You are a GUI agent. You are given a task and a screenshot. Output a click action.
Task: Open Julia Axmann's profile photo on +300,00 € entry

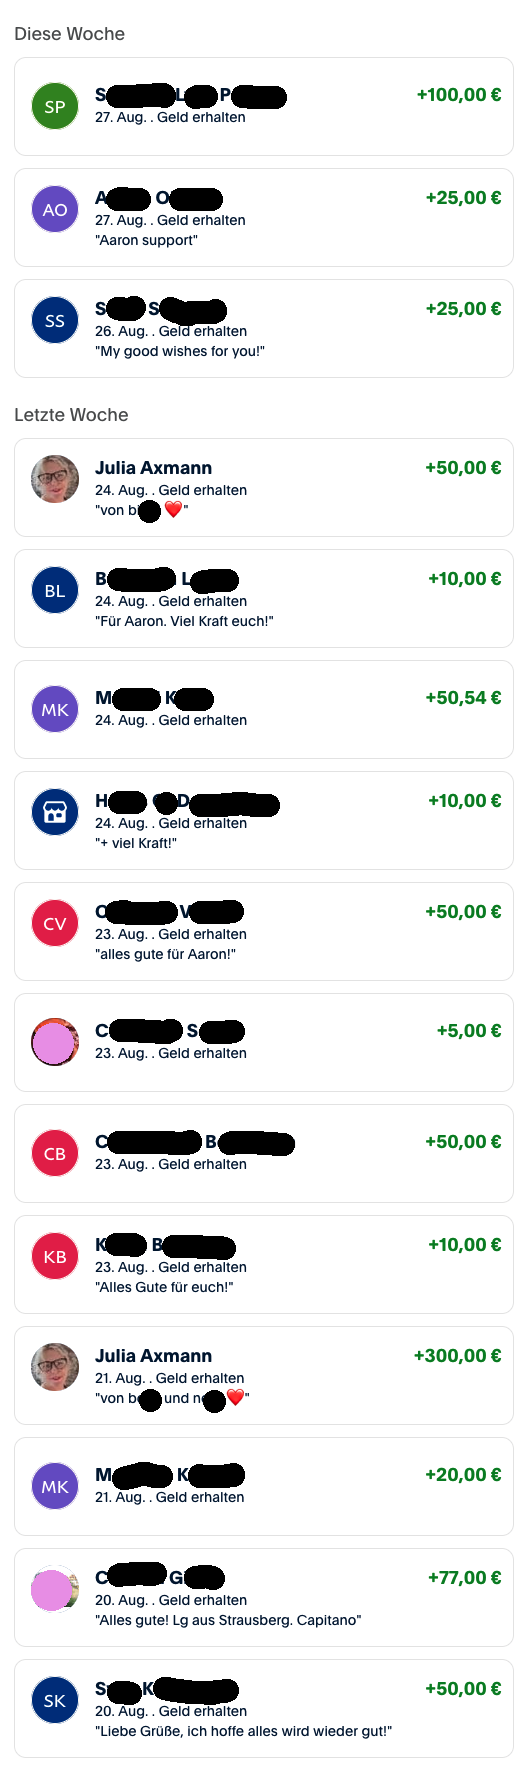coord(55,1367)
